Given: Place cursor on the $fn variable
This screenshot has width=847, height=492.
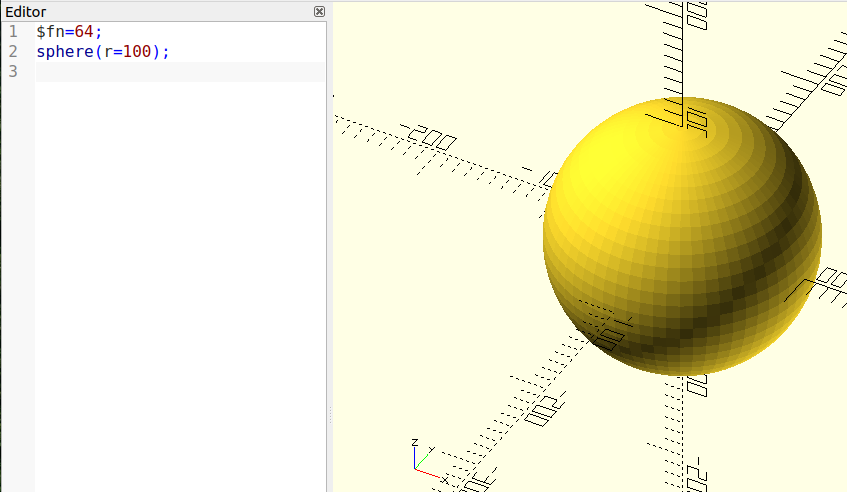Looking at the screenshot, I should click(x=50, y=31).
